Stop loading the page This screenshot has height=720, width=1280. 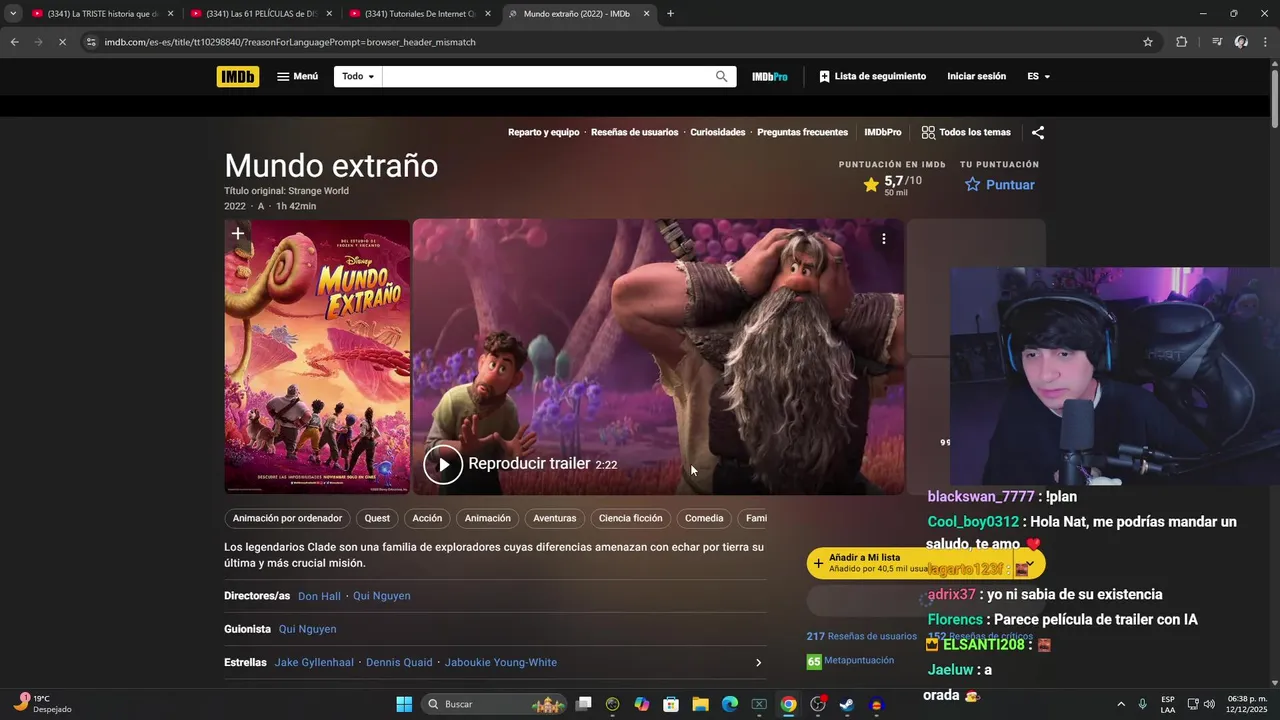(x=62, y=42)
